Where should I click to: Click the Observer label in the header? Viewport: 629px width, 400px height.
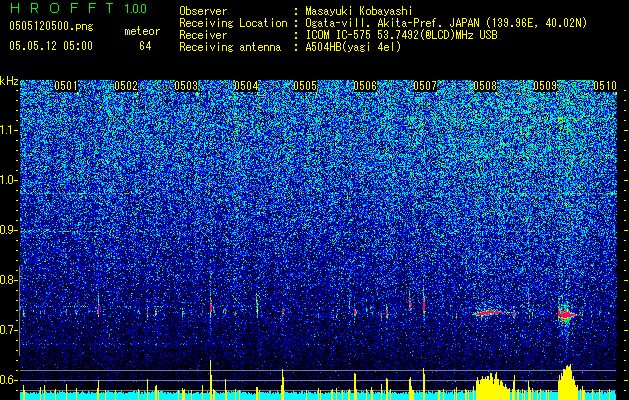click(203, 11)
